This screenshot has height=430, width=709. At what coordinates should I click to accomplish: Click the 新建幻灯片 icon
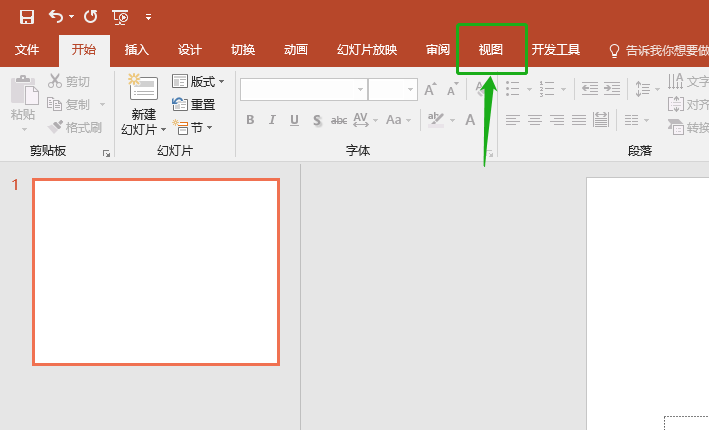click(x=143, y=87)
